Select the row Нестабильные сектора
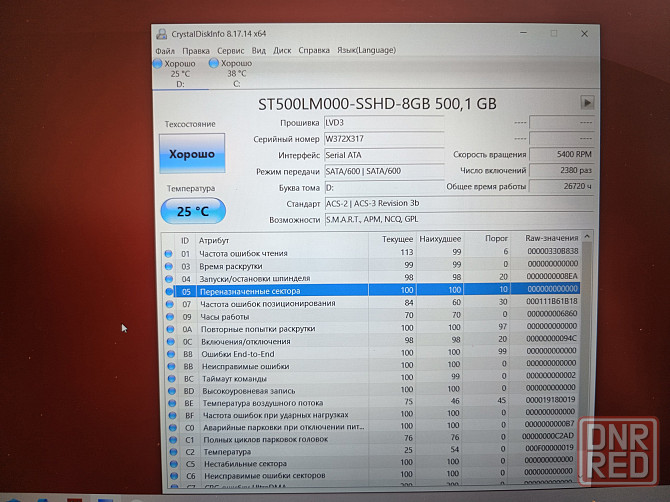The height and width of the screenshot is (502, 670). [374, 462]
